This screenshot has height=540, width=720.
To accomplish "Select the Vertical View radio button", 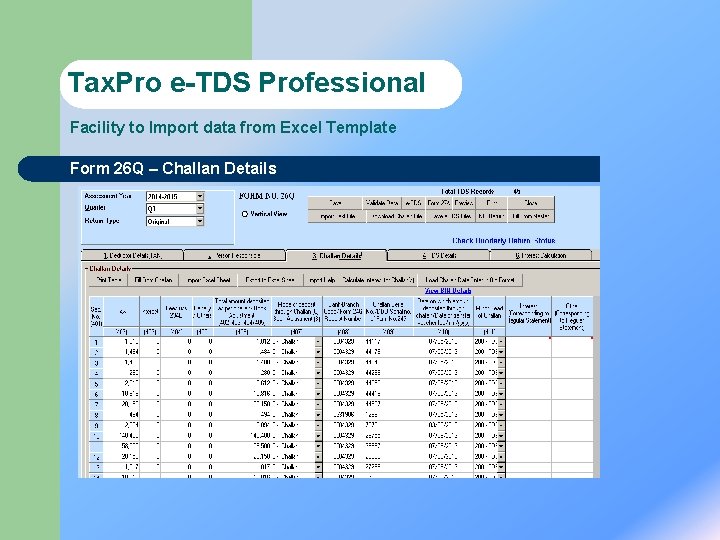I will (245, 214).
